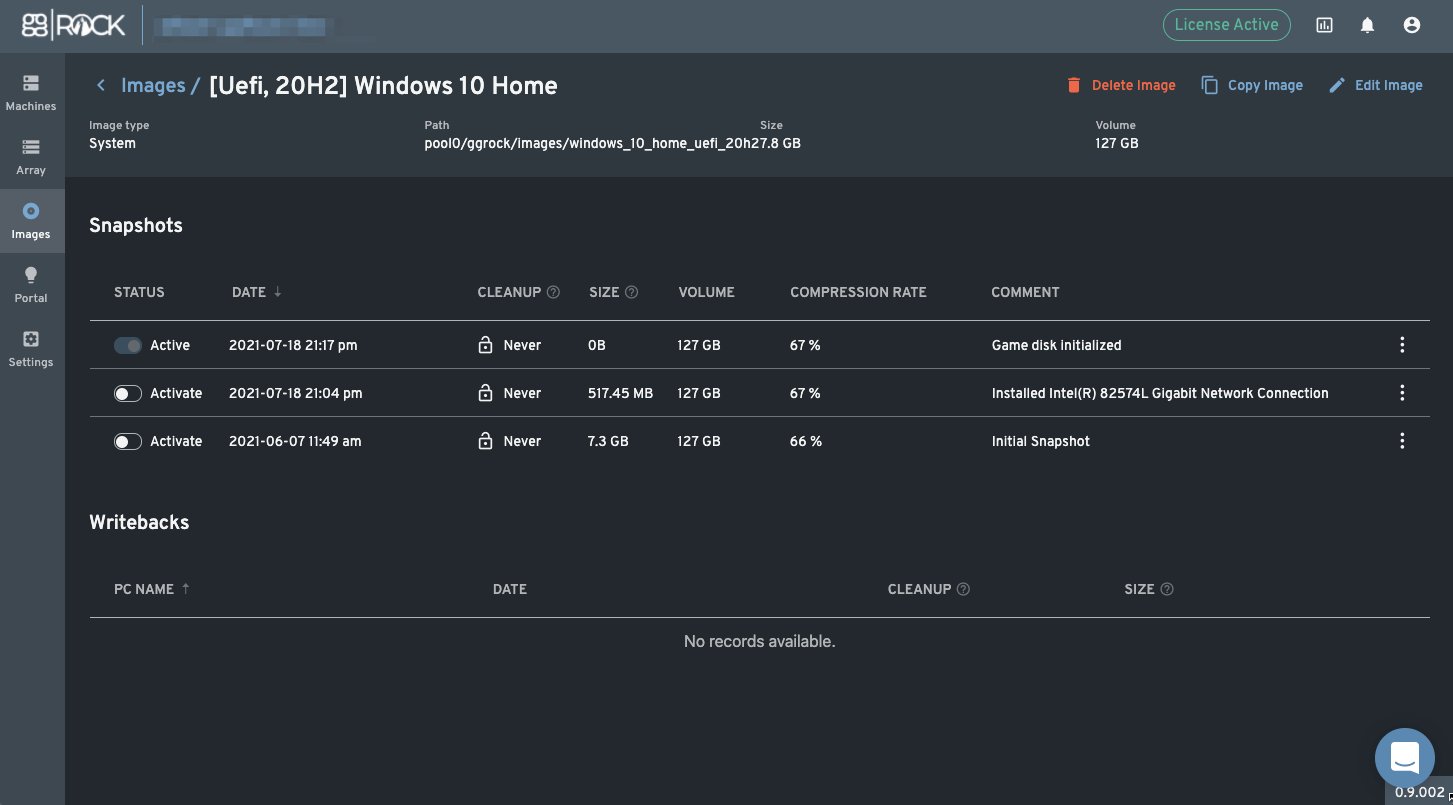The height and width of the screenshot is (805, 1453).
Task: Open the Images sidebar section
Action: click(x=31, y=222)
